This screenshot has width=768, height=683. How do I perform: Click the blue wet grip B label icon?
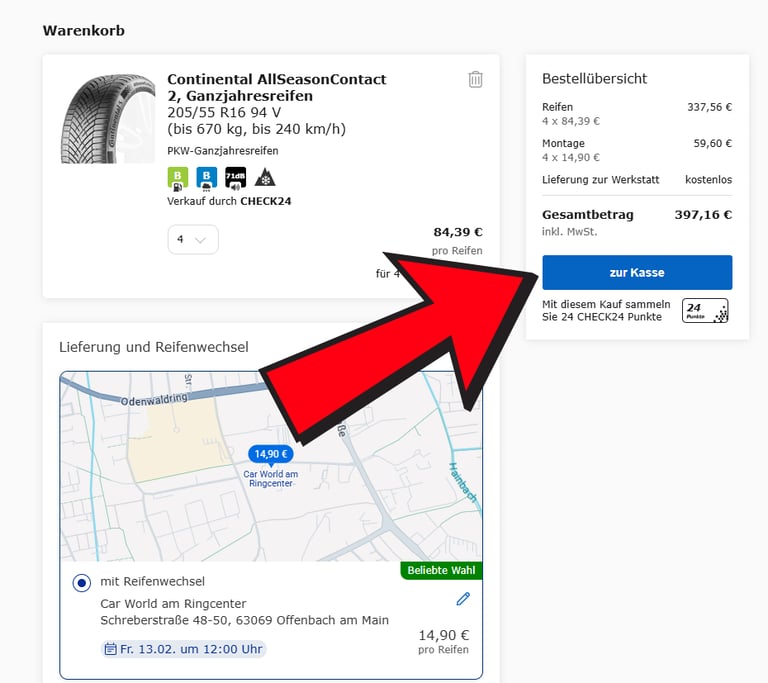[x=207, y=178]
